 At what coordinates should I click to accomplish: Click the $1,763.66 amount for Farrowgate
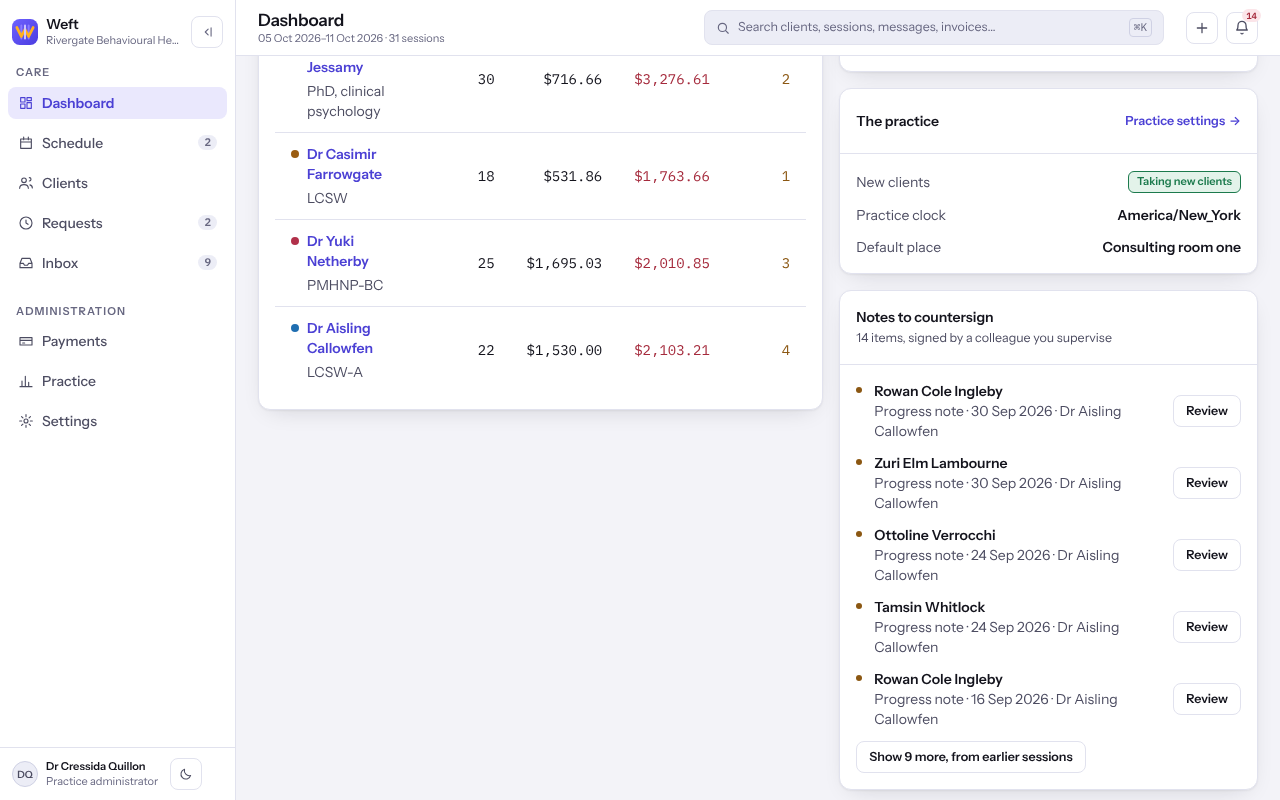[672, 177]
